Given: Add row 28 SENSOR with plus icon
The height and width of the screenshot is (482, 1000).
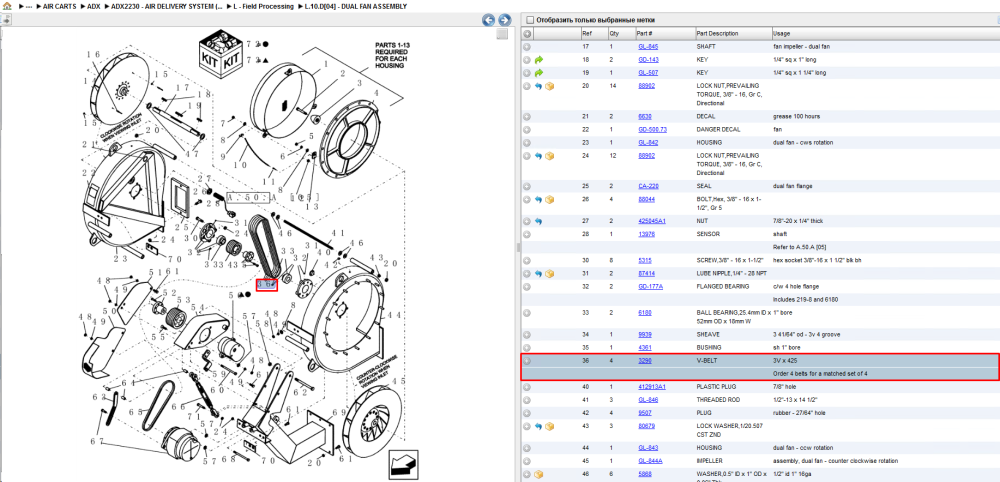Looking at the screenshot, I should point(527,234).
